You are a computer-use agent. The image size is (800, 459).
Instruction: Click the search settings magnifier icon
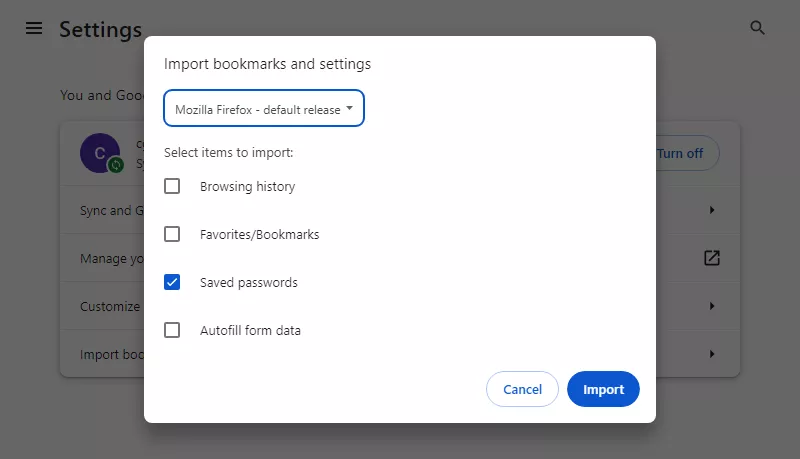tap(757, 28)
